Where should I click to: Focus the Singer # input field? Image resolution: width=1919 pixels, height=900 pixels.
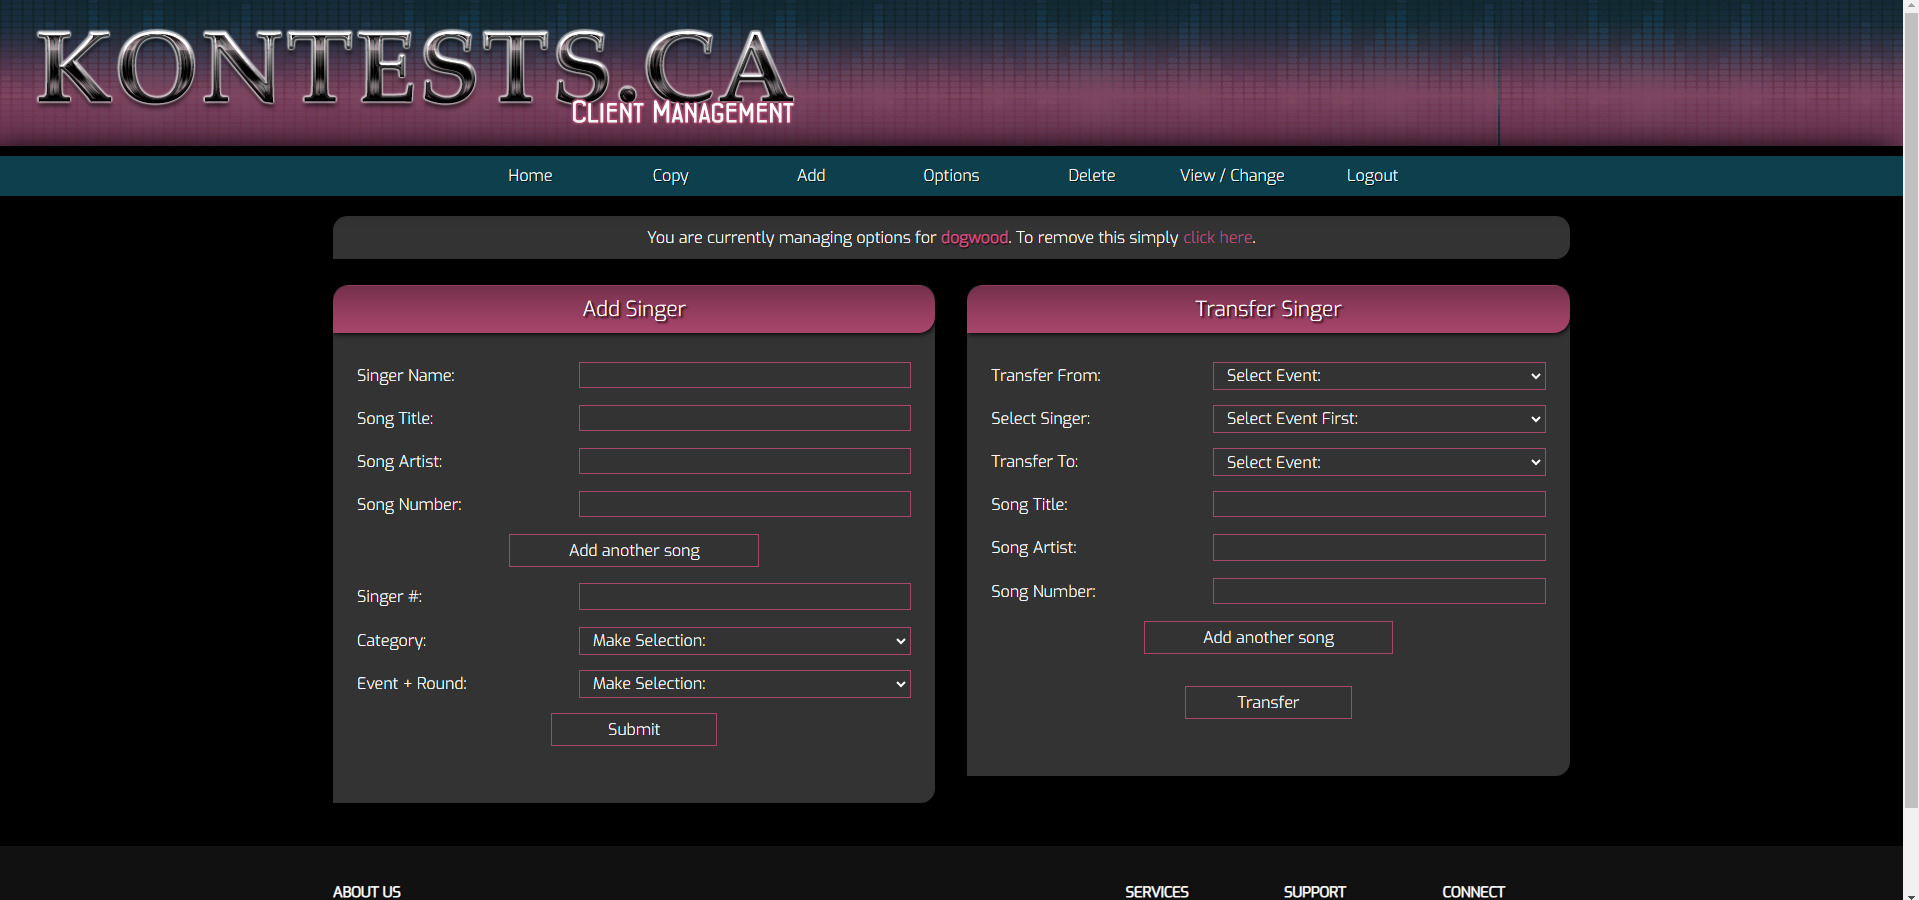tap(745, 597)
